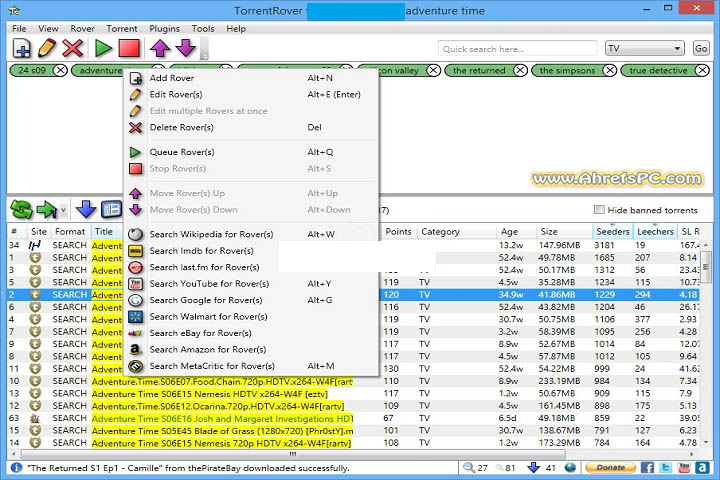Choose Search Amazon for Rover(s)
This screenshot has width=720, height=480.
pos(251,350)
